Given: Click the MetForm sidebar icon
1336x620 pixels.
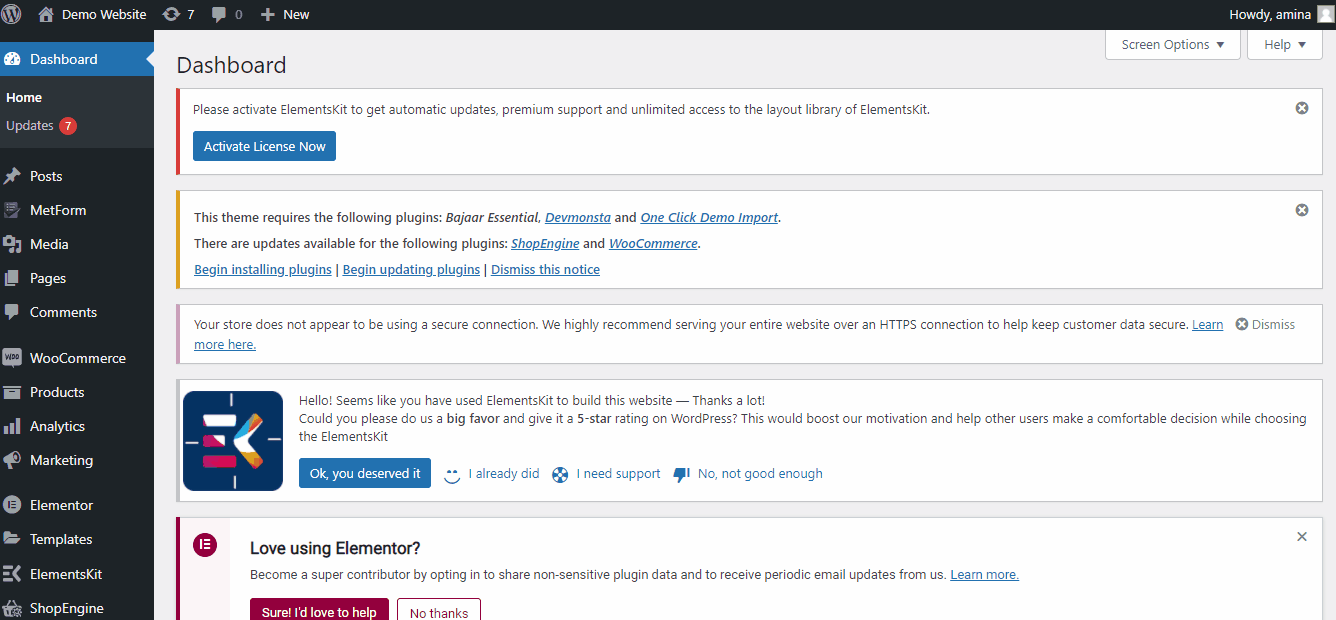Looking at the screenshot, I should pos(12,210).
